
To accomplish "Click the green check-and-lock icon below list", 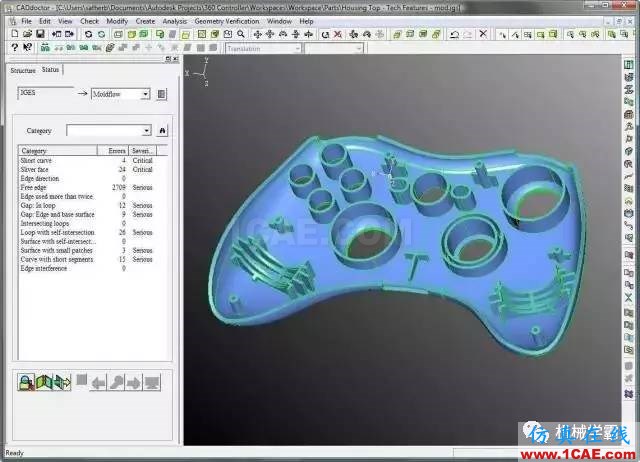I will 26,382.
